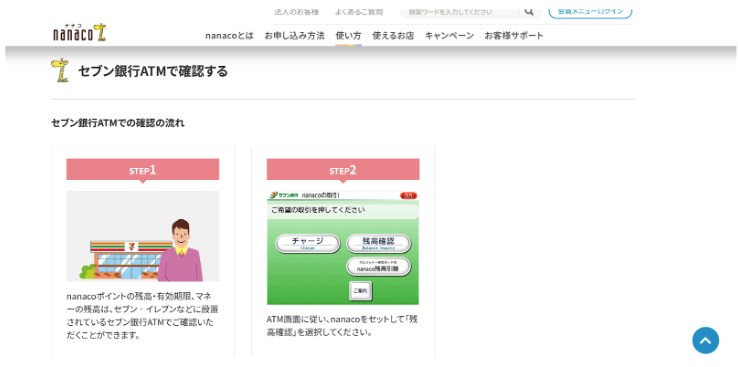
Task: Click the nanaco logo in the header
Action: (80, 33)
